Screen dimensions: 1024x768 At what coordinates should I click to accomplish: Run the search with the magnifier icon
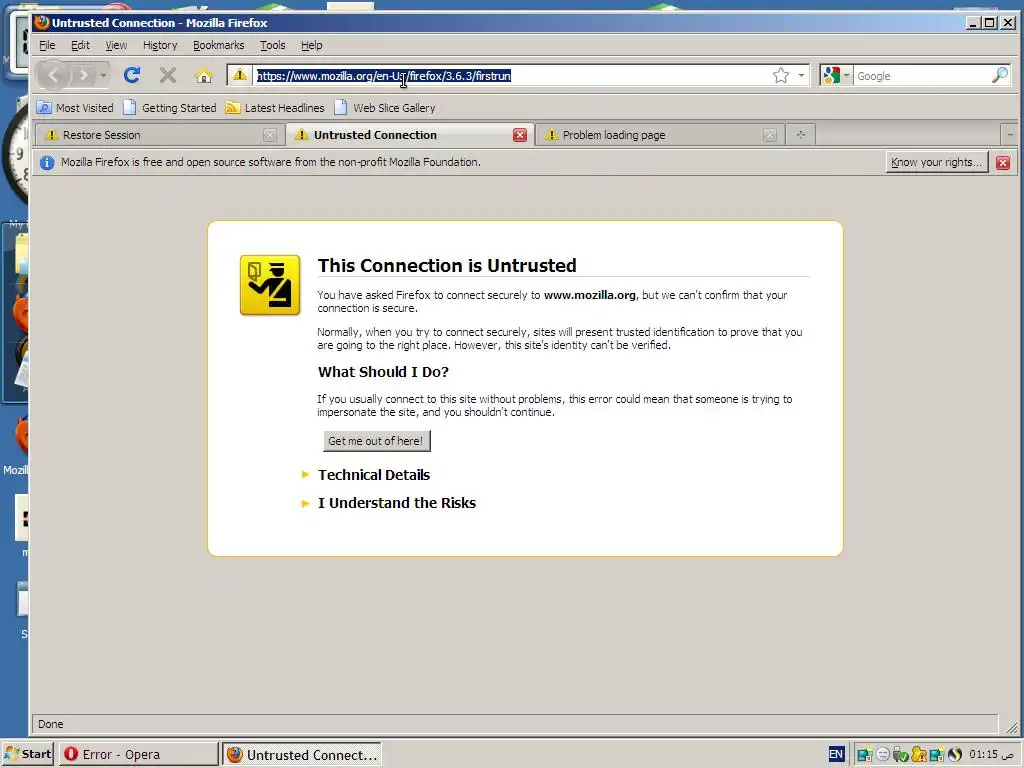click(x=1000, y=75)
